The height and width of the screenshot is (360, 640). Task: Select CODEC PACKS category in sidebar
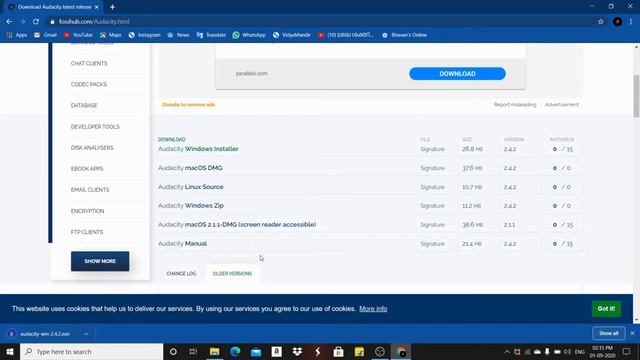pyautogui.click(x=89, y=84)
